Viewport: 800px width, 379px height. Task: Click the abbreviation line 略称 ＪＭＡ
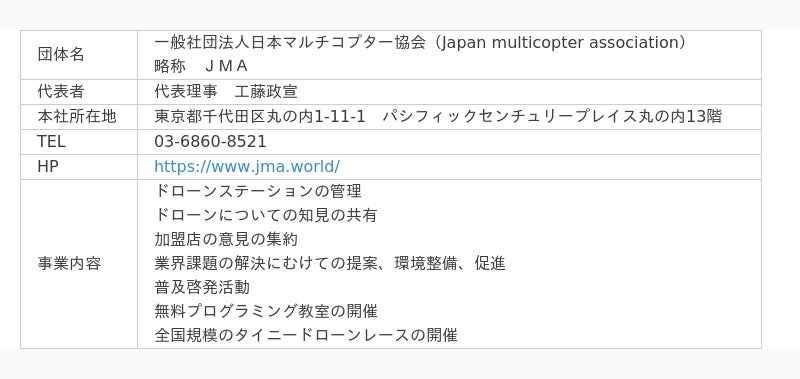pos(201,66)
